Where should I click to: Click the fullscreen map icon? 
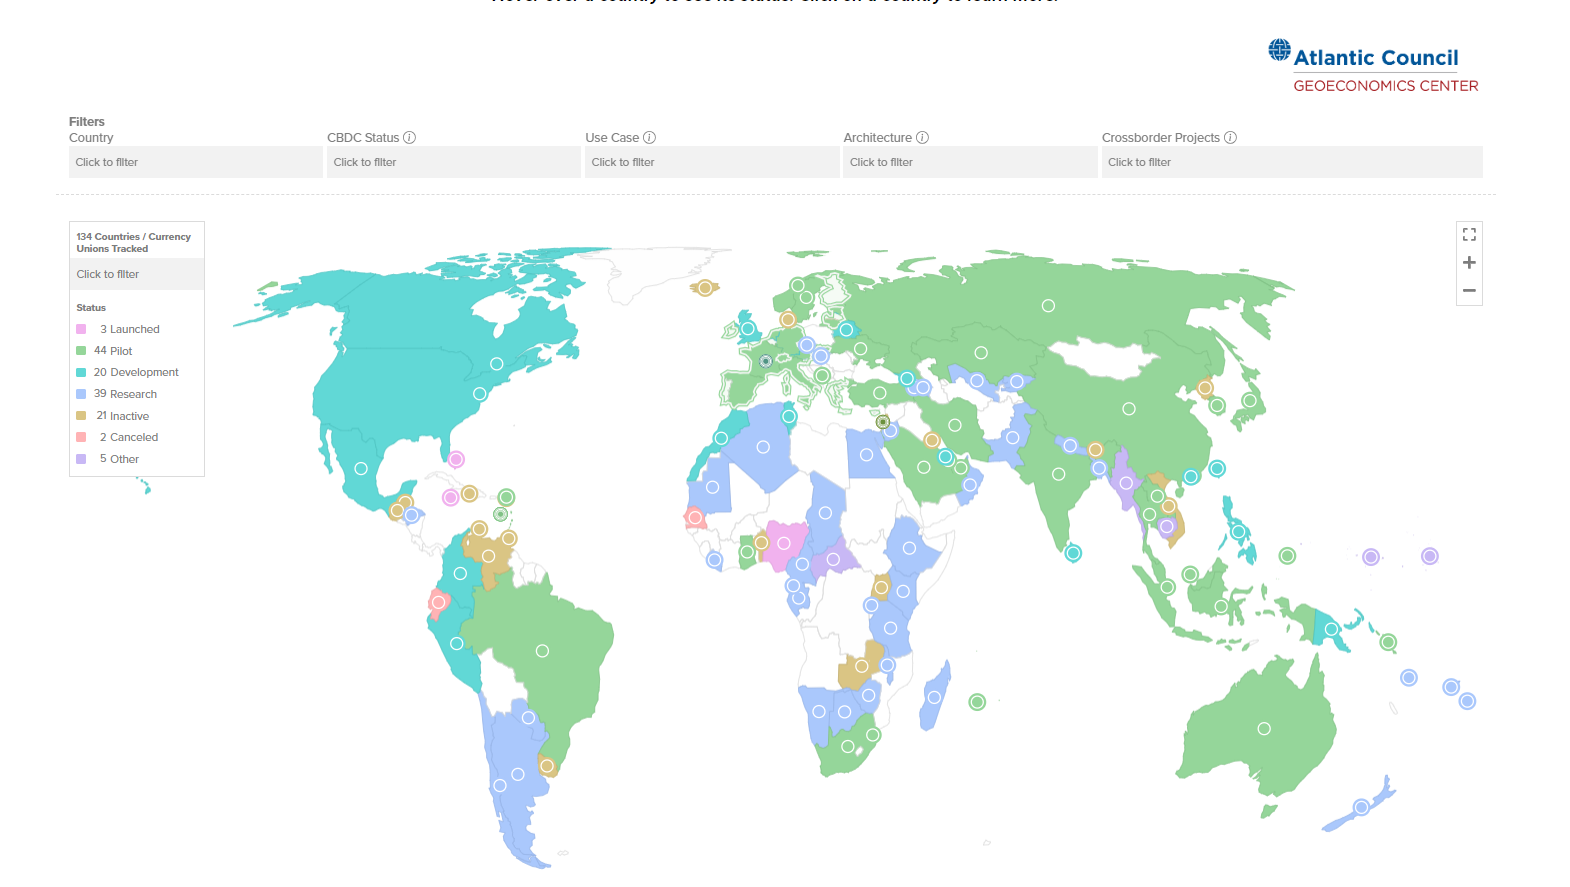pyautogui.click(x=1469, y=234)
